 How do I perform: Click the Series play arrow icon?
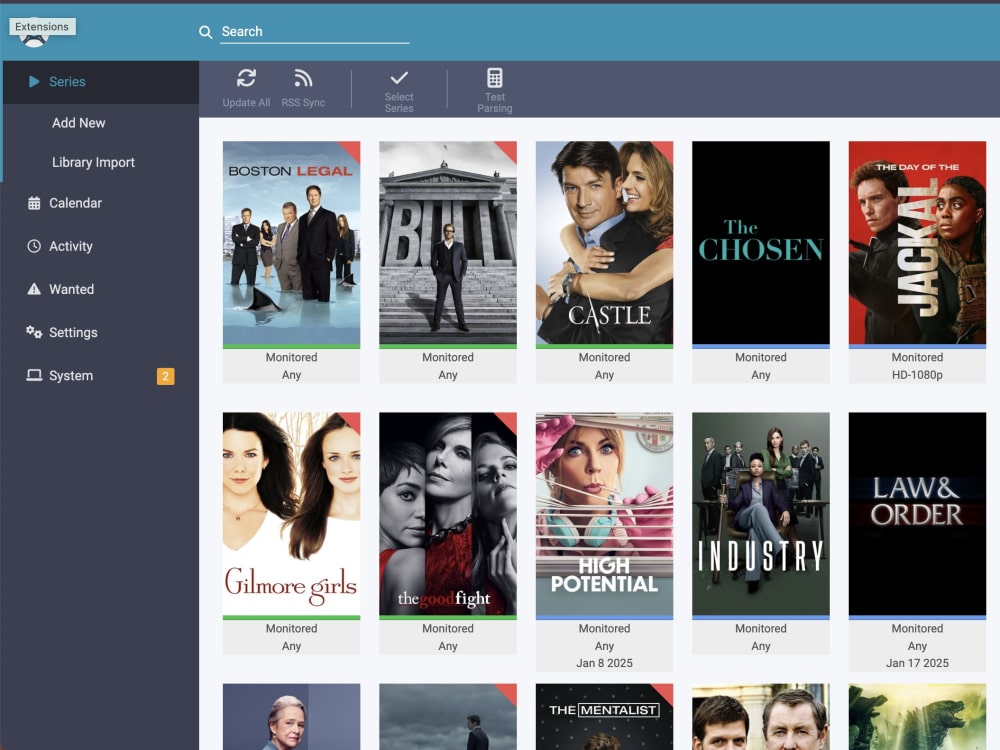(x=34, y=82)
